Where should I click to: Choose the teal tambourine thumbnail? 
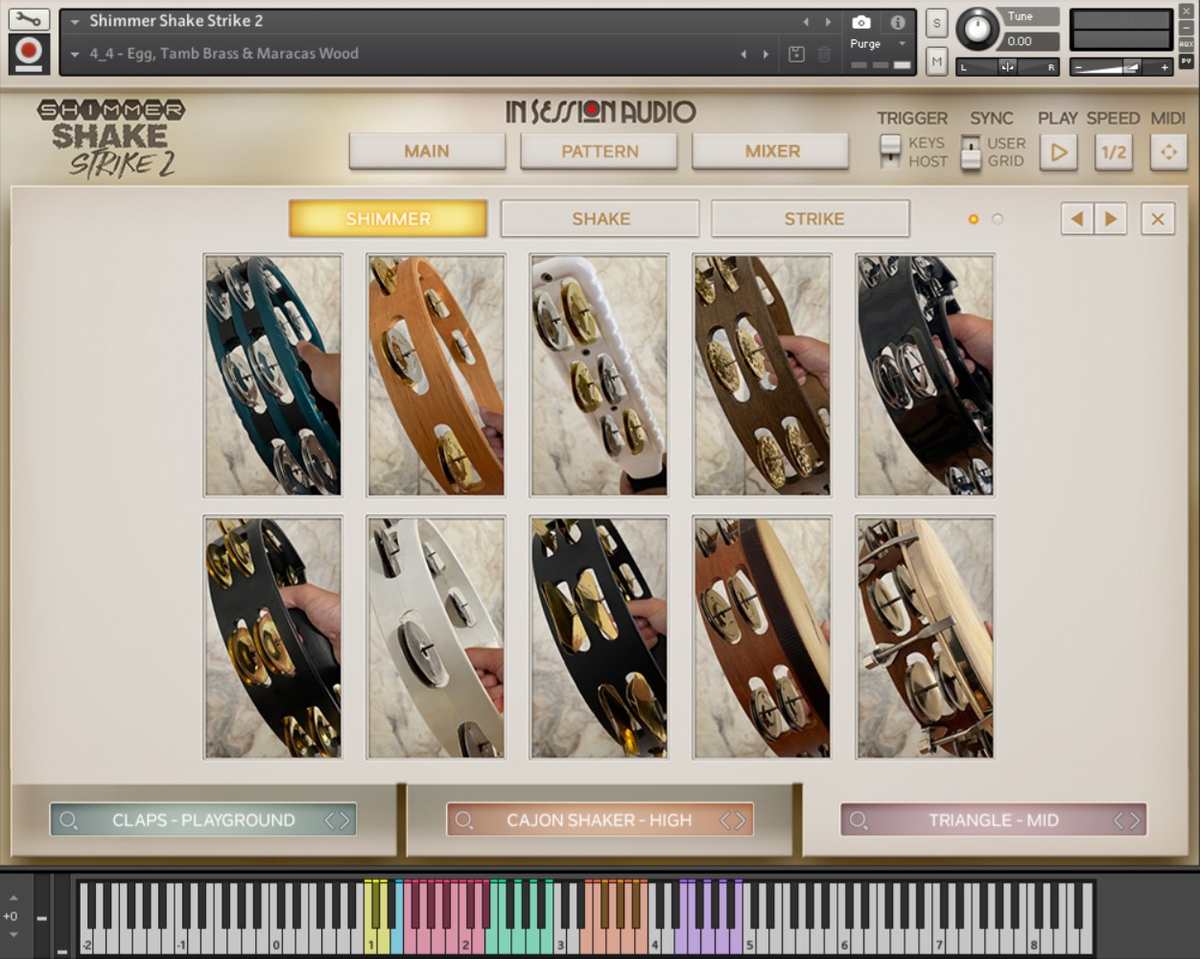pos(273,375)
